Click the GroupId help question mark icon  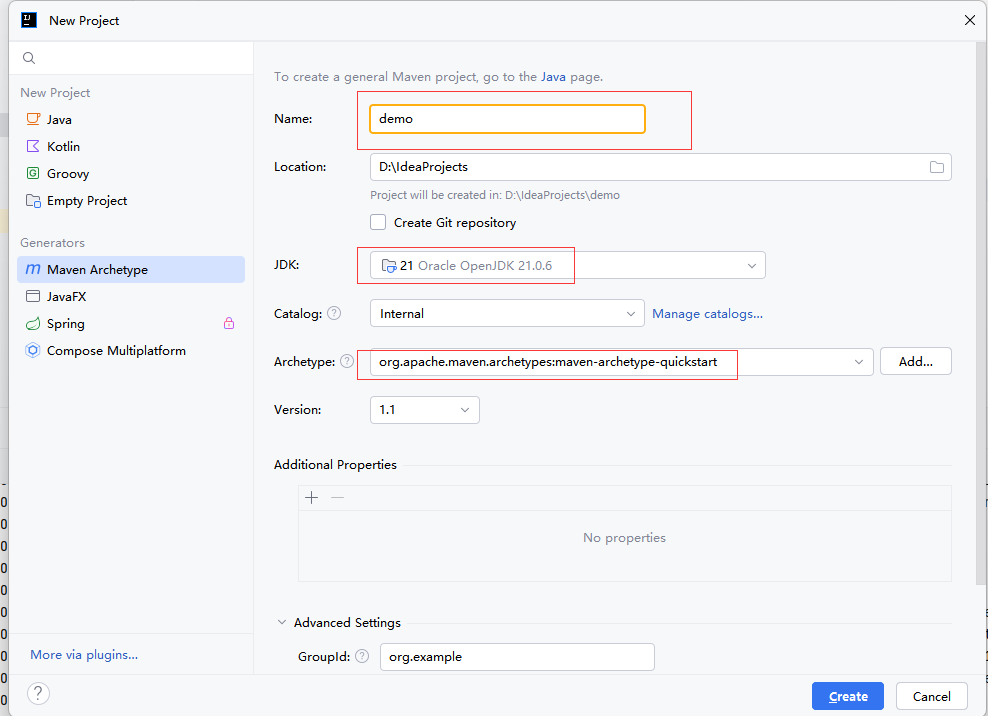tap(362, 657)
